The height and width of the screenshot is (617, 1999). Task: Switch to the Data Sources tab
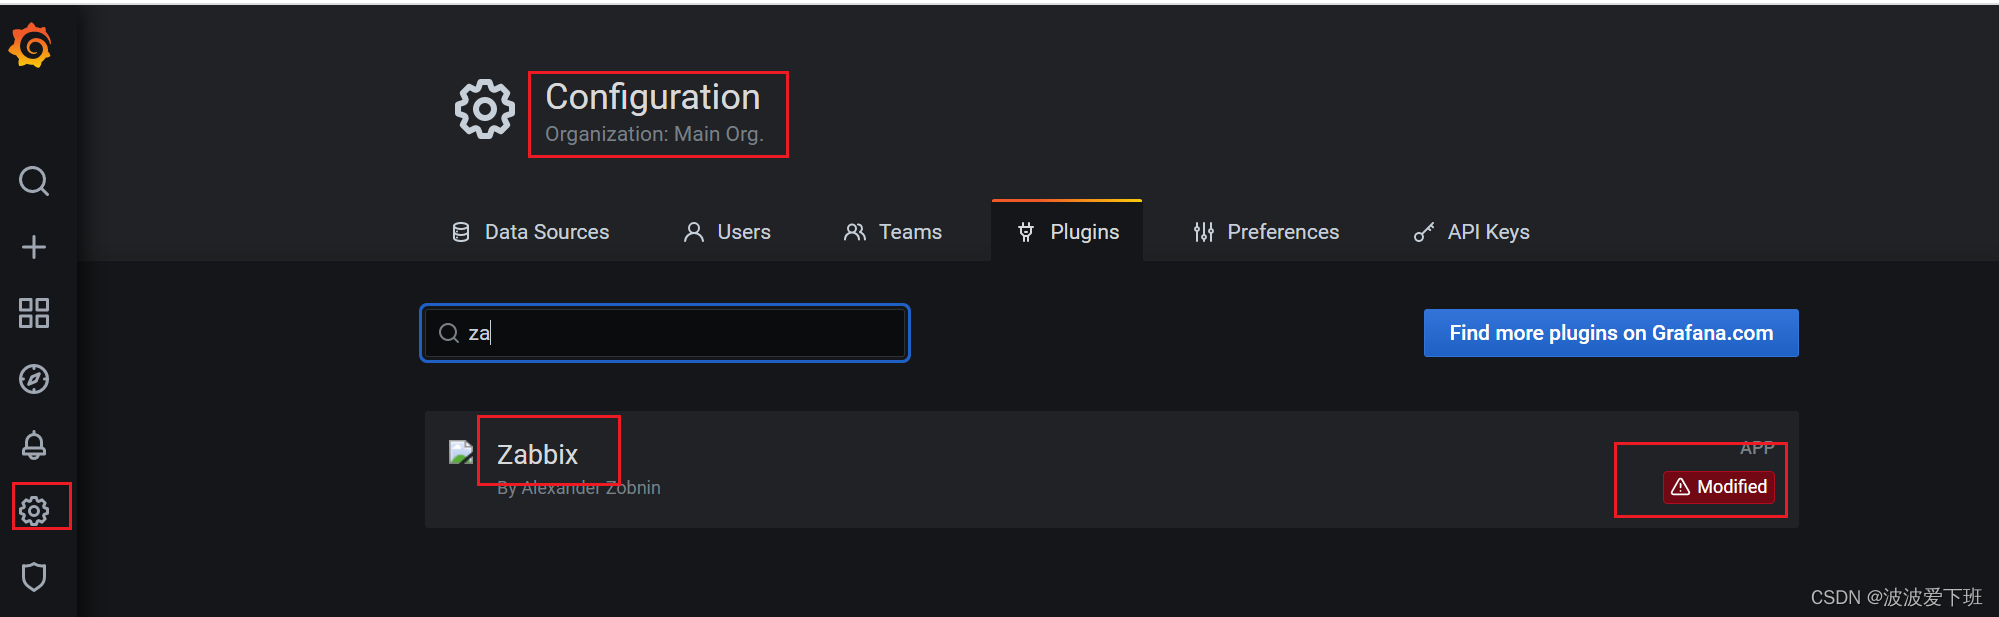tap(530, 232)
